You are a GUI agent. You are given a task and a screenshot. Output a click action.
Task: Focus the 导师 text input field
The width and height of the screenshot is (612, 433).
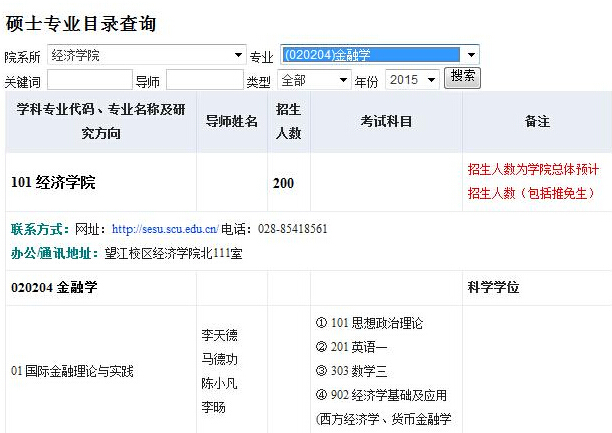coord(203,80)
